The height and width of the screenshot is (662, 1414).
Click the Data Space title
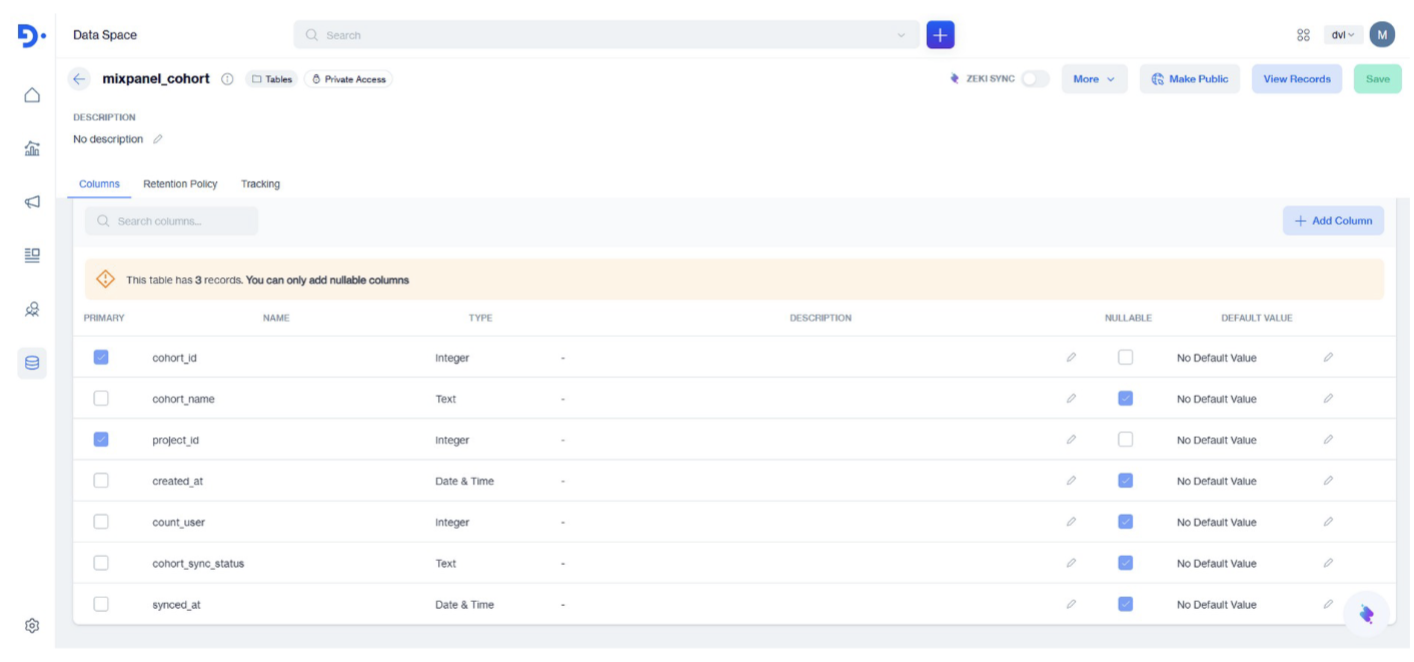pyautogui.click(x=105, y=35)
